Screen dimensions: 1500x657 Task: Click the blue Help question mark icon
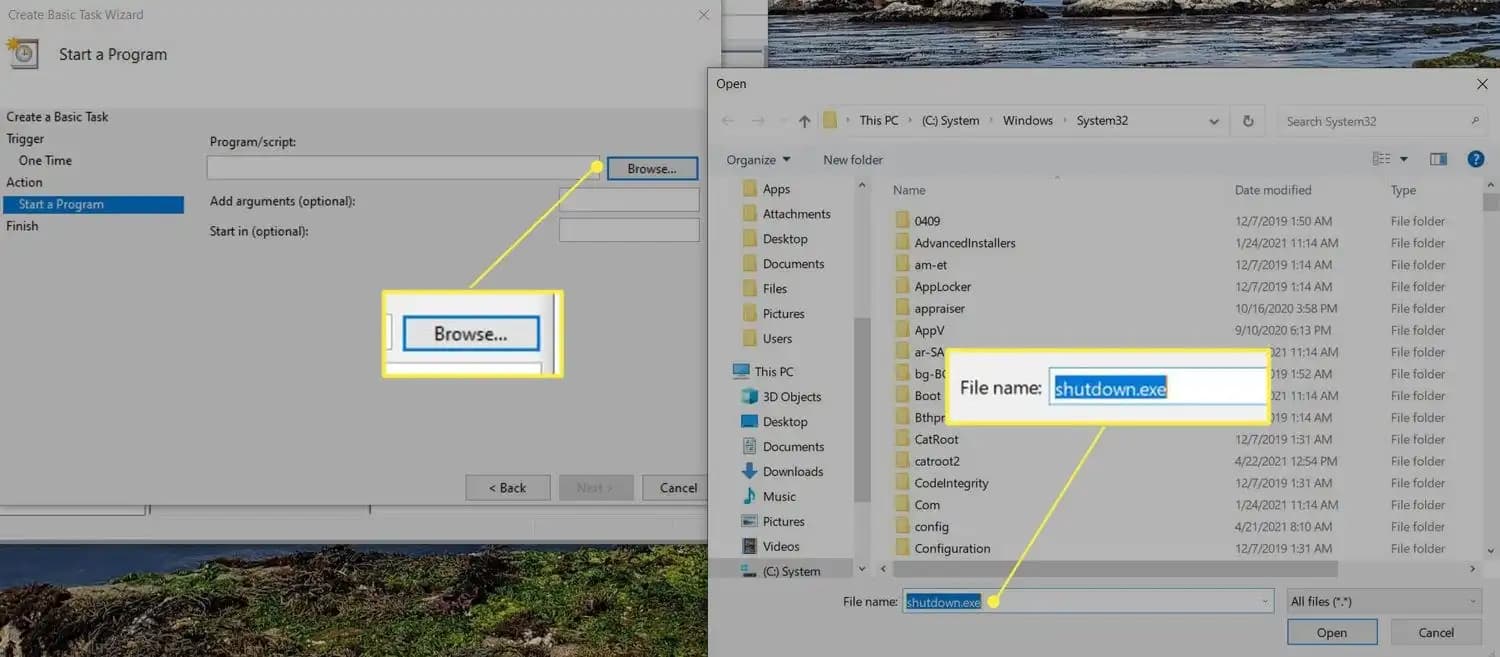(x=1475, y=159)
